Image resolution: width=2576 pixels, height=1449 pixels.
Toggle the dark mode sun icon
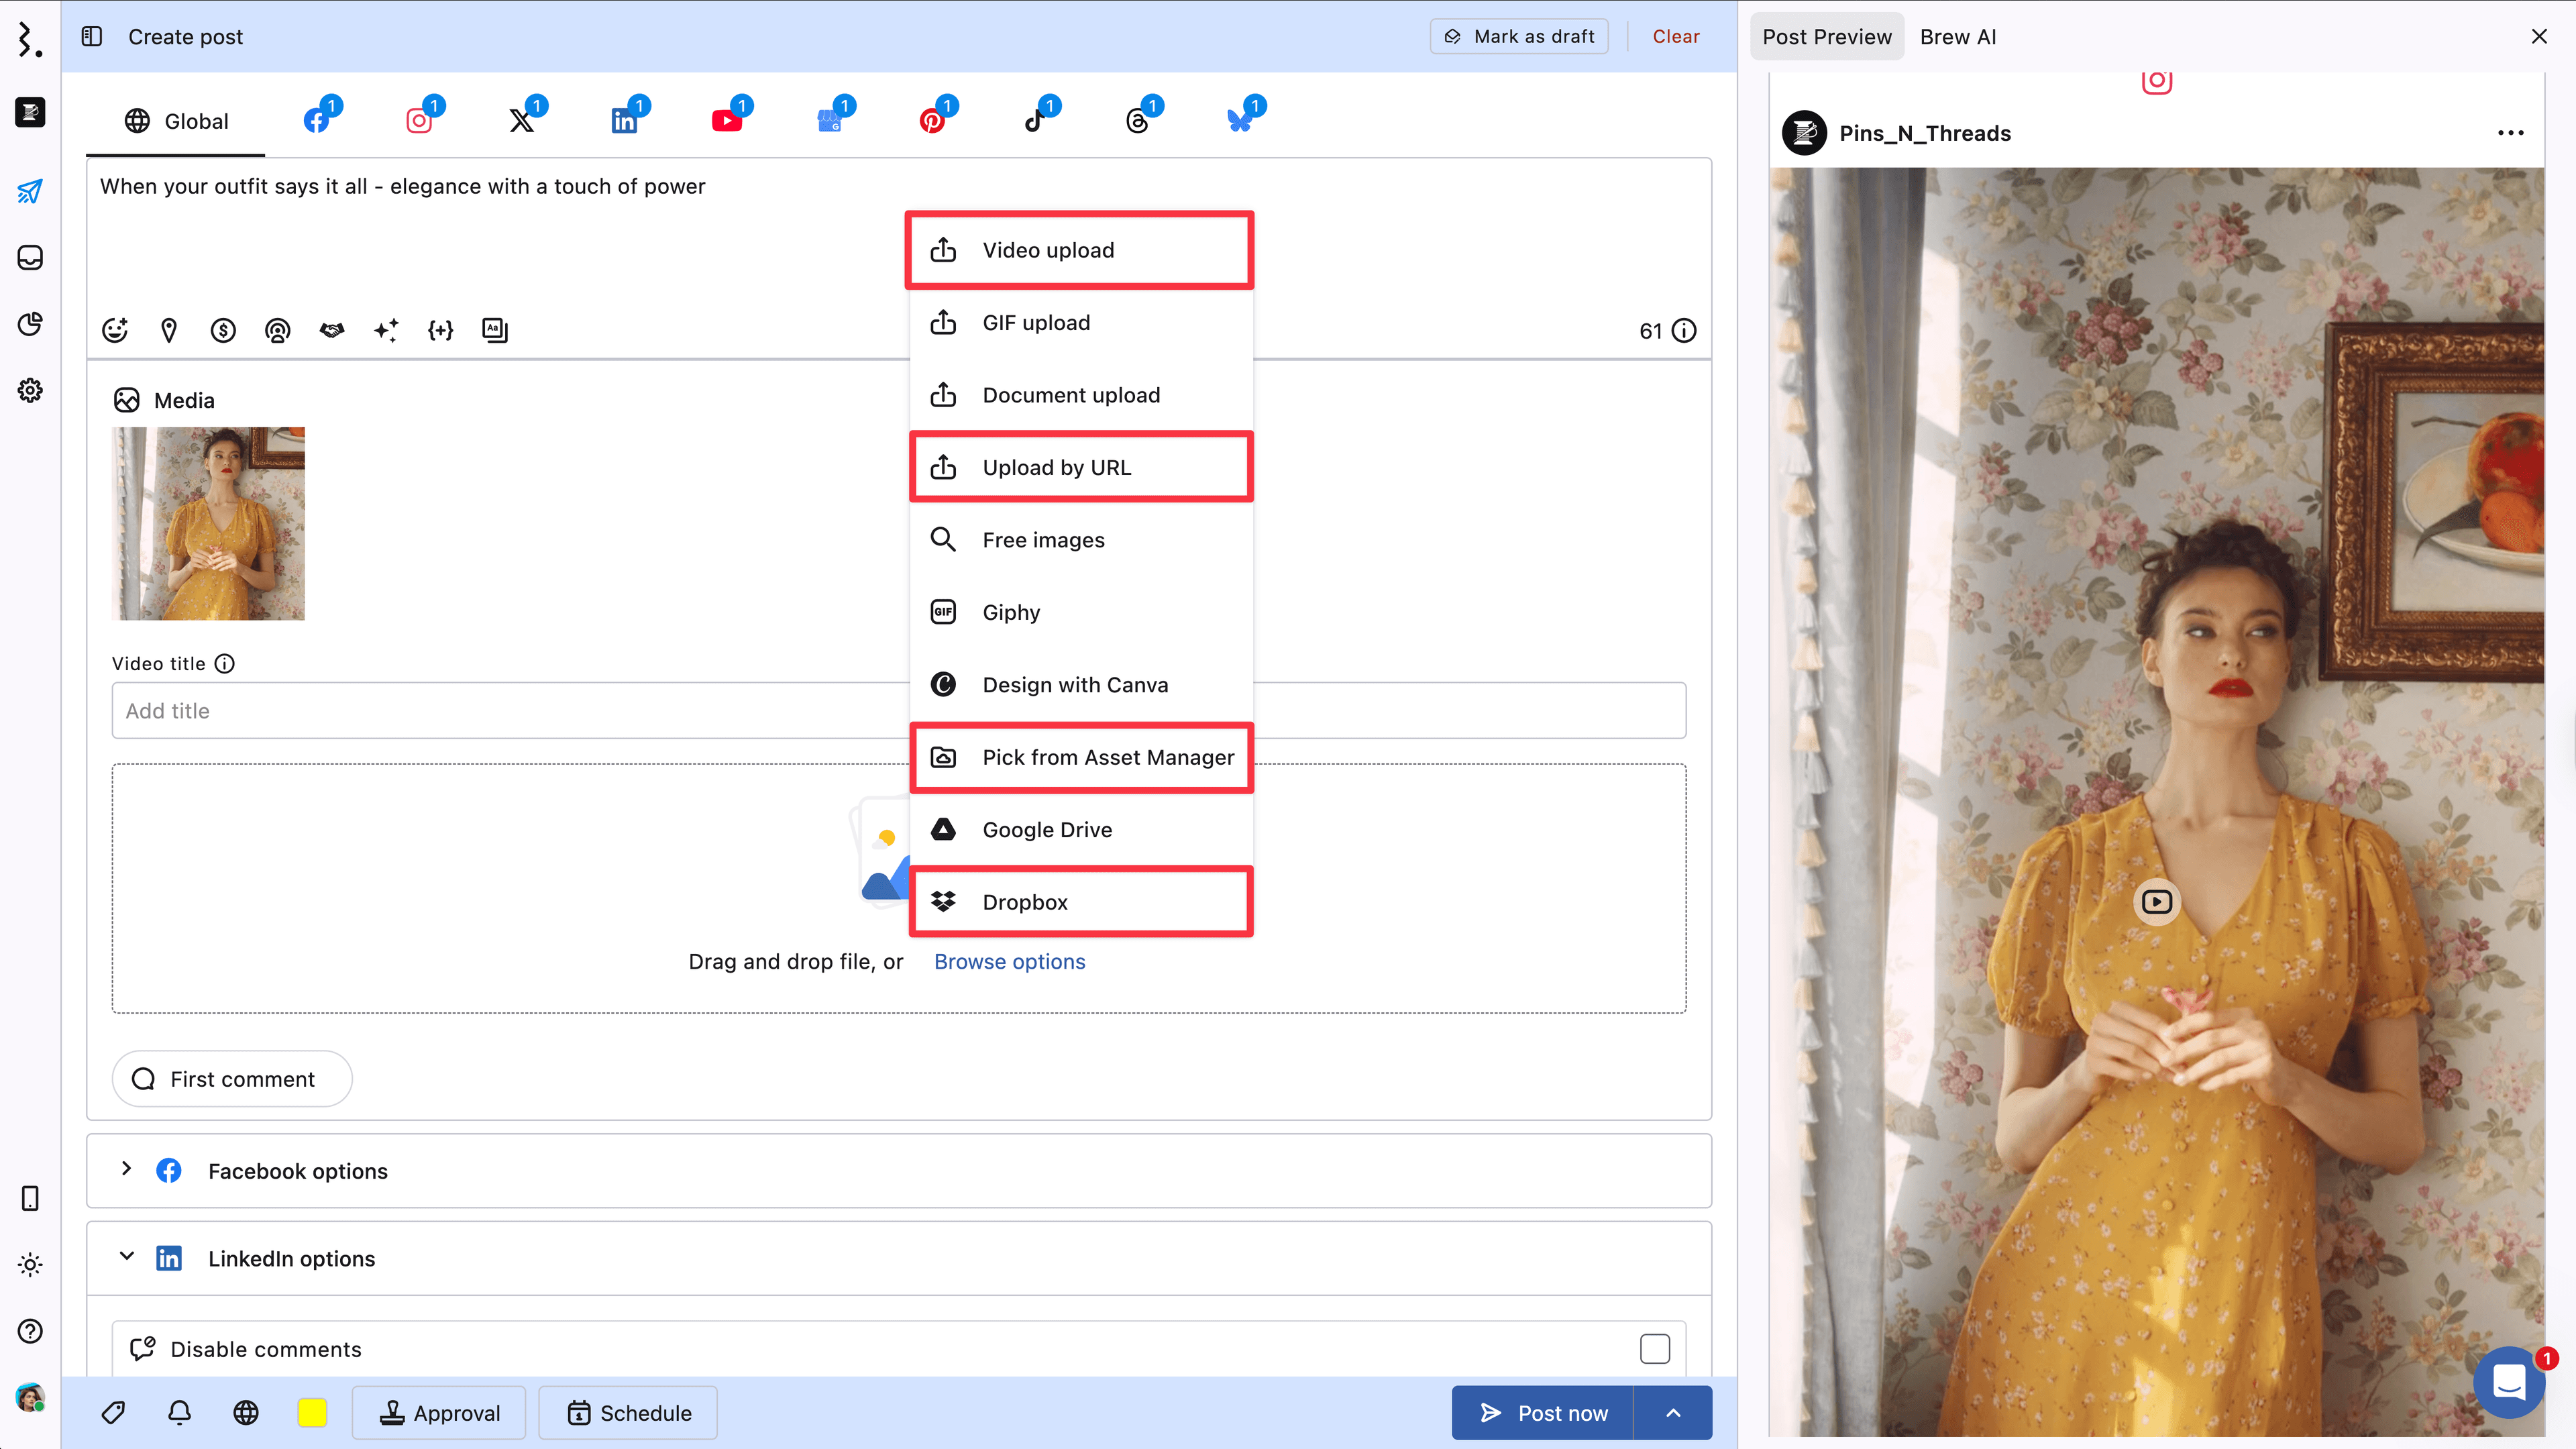(x=30, y=1265)
